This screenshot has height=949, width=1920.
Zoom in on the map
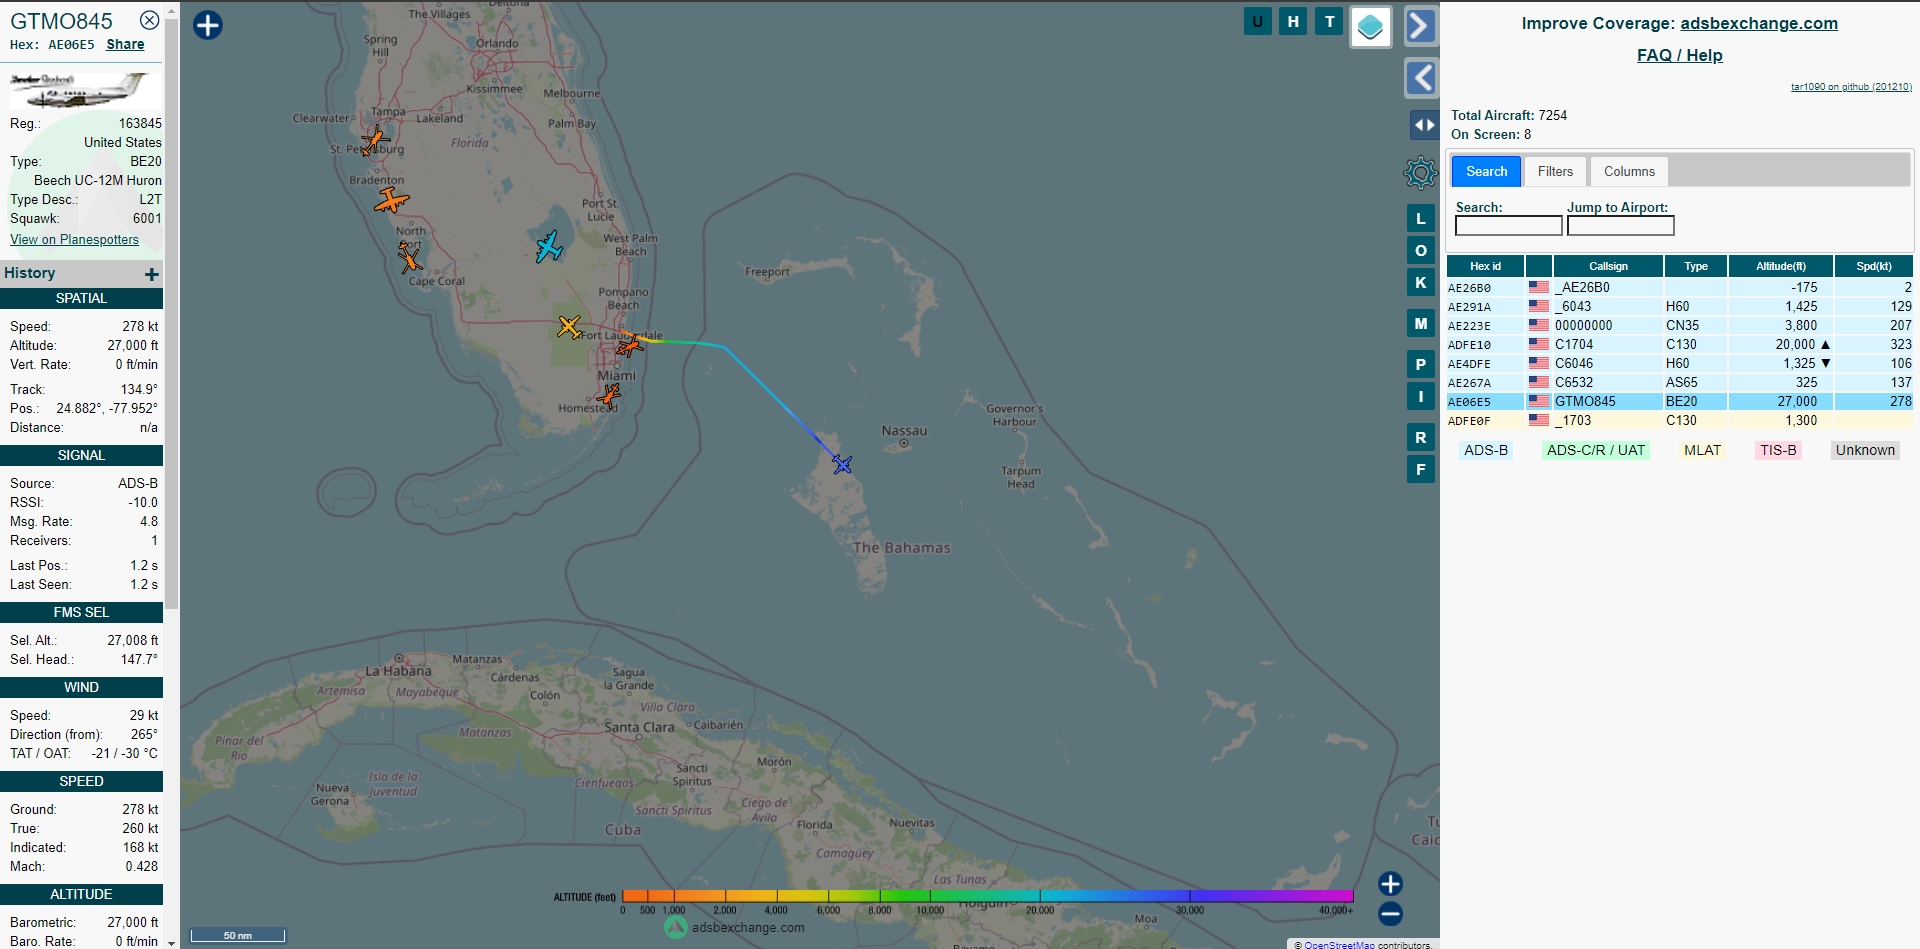point(1390,883)
